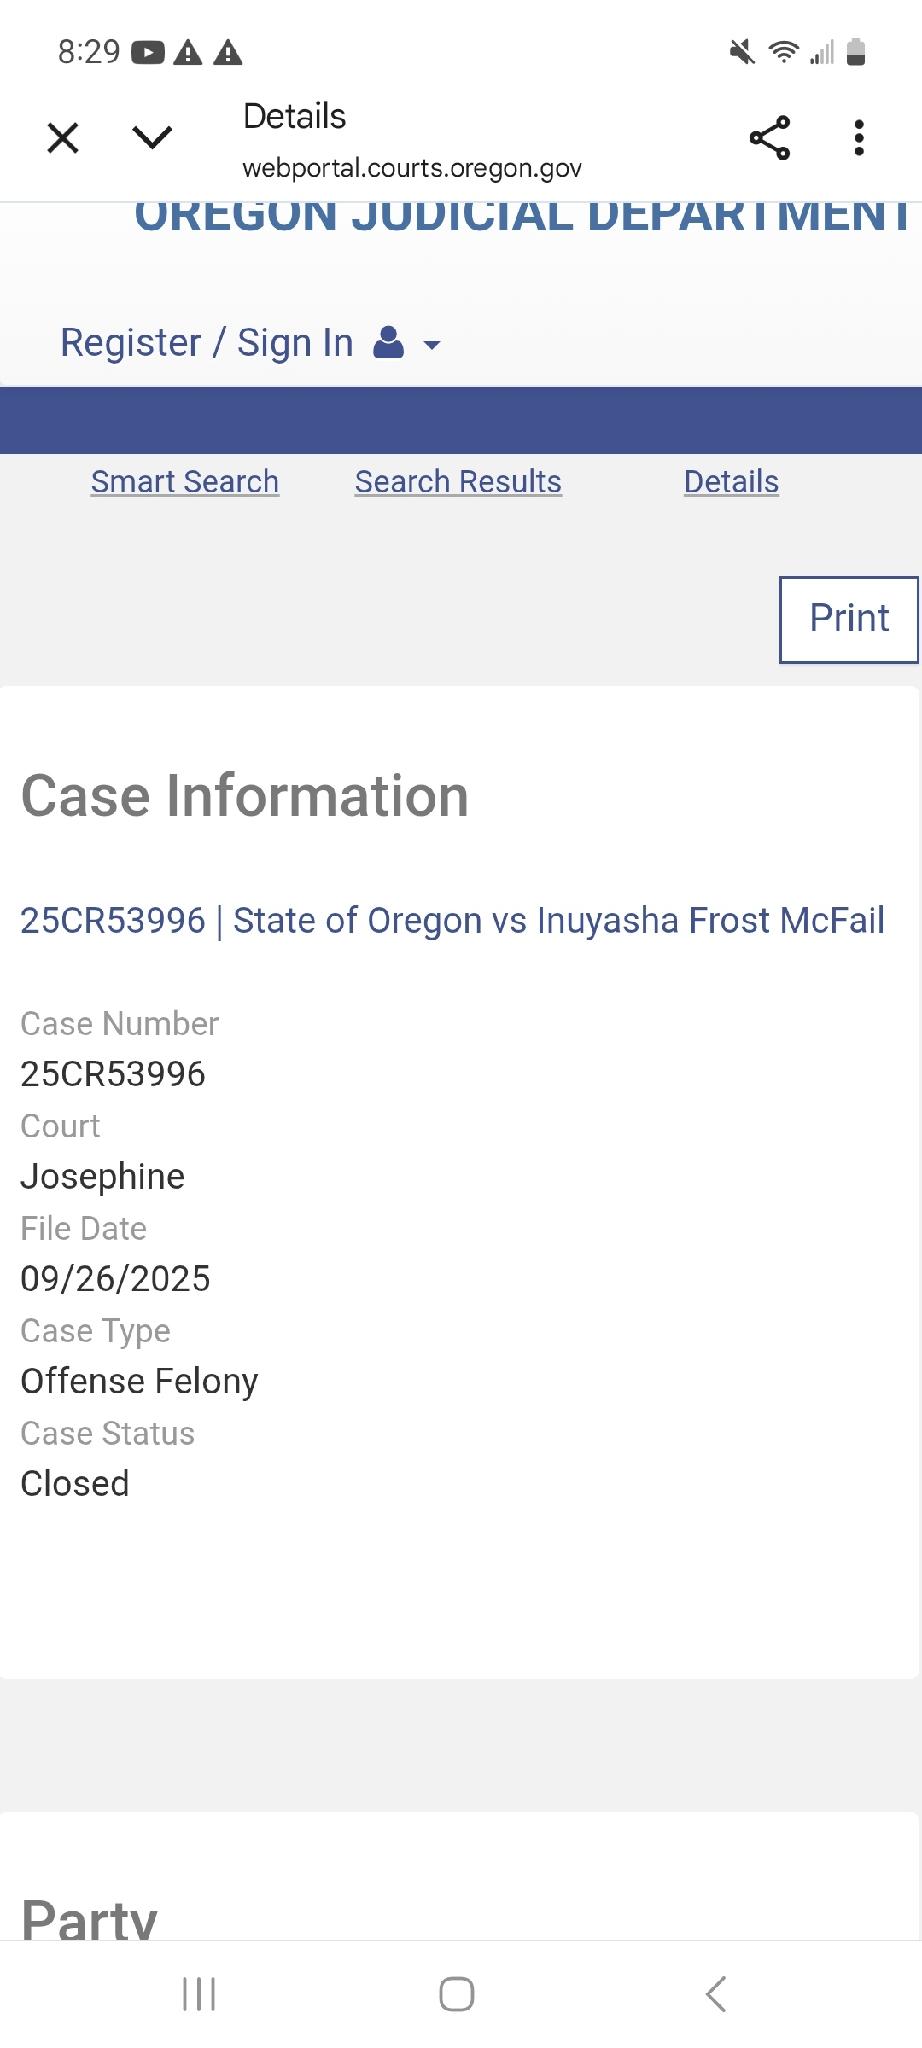Open the three-dot overflow menu
This screenshot has width=922, height=2048.
(859, 138)
